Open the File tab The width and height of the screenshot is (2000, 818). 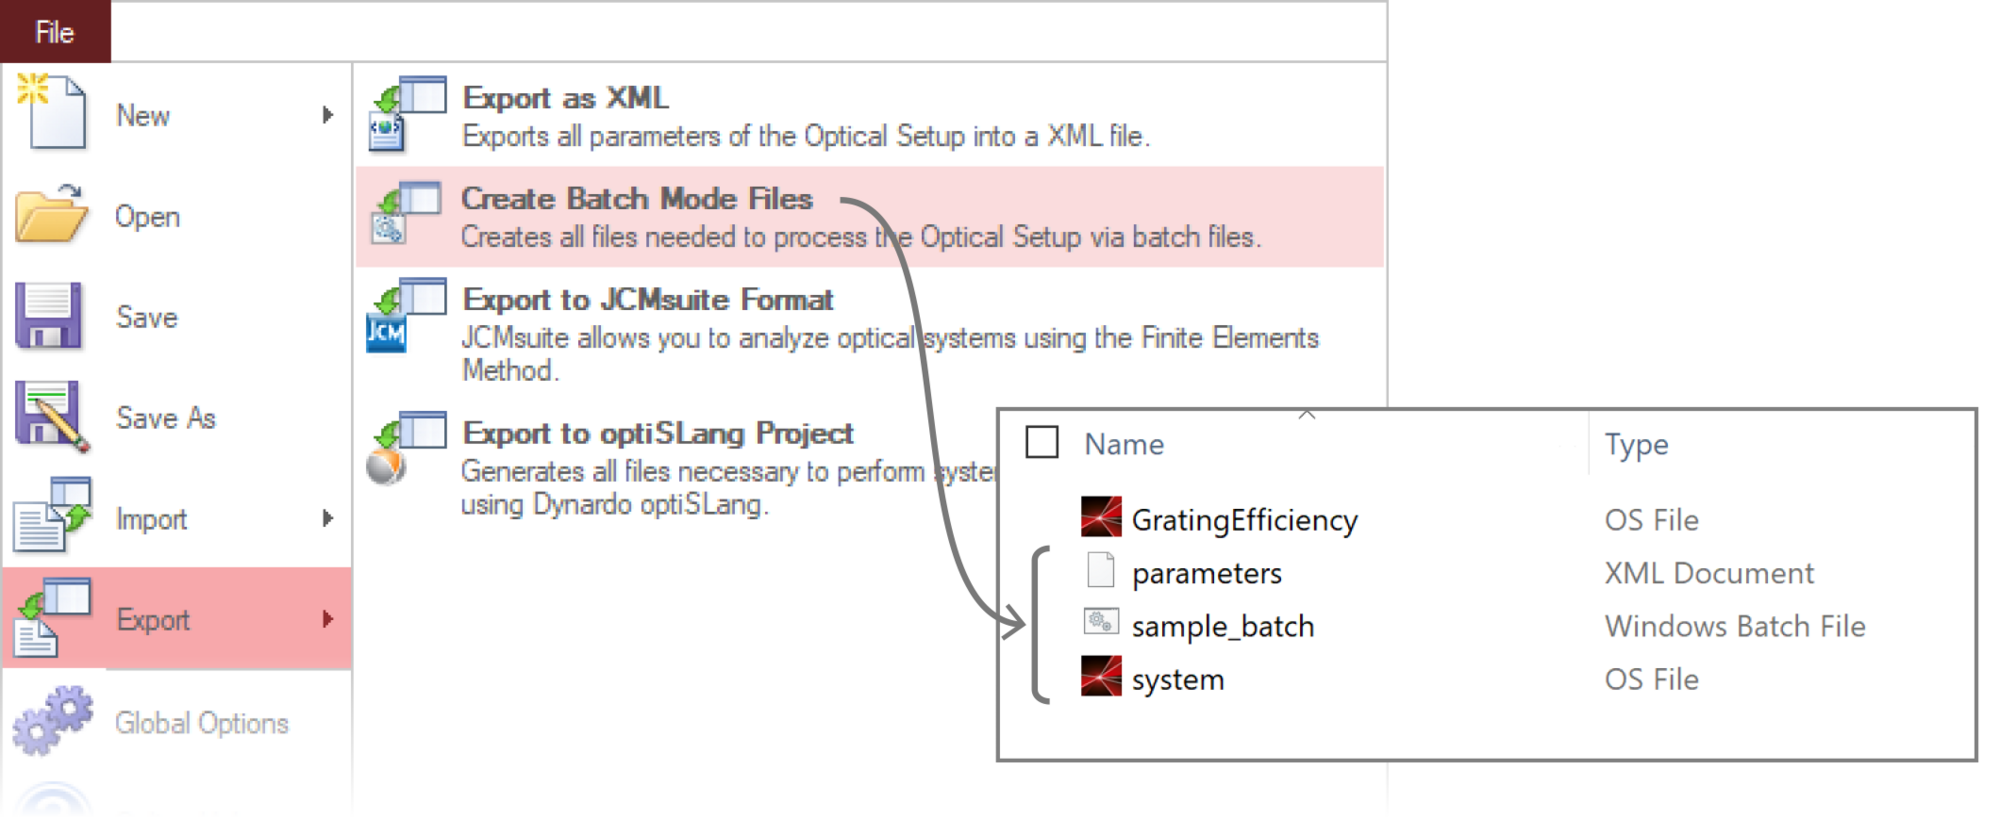click(x=55, y=32)
